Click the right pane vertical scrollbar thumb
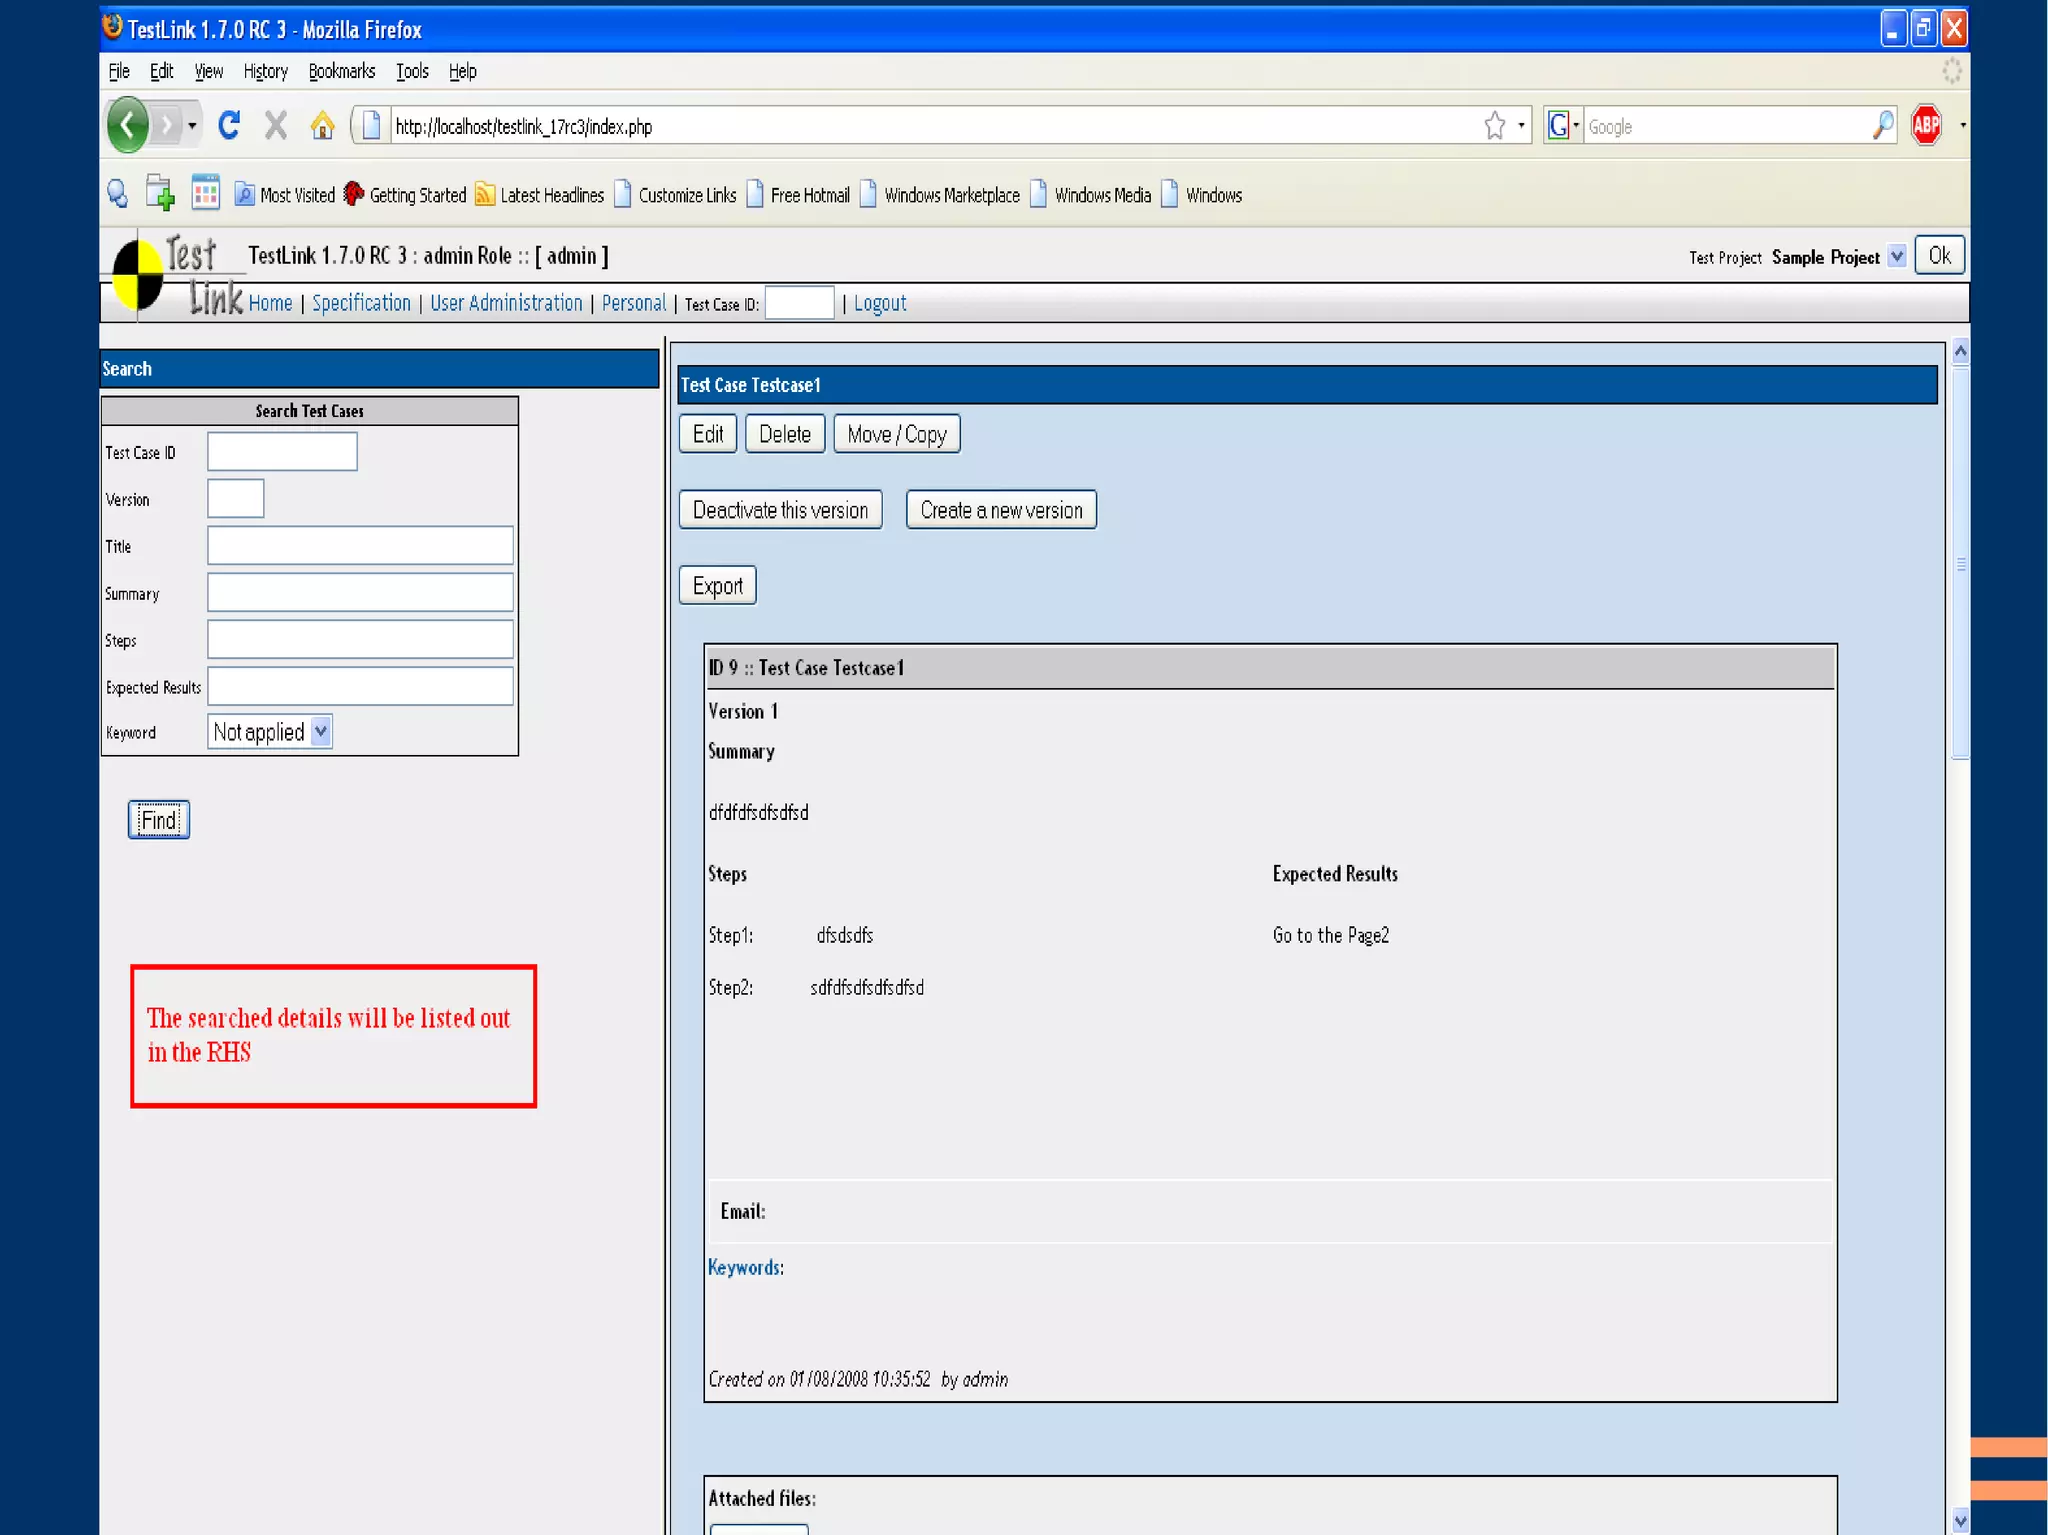Screen dimensions: 2048x1535 [1960, 565]
